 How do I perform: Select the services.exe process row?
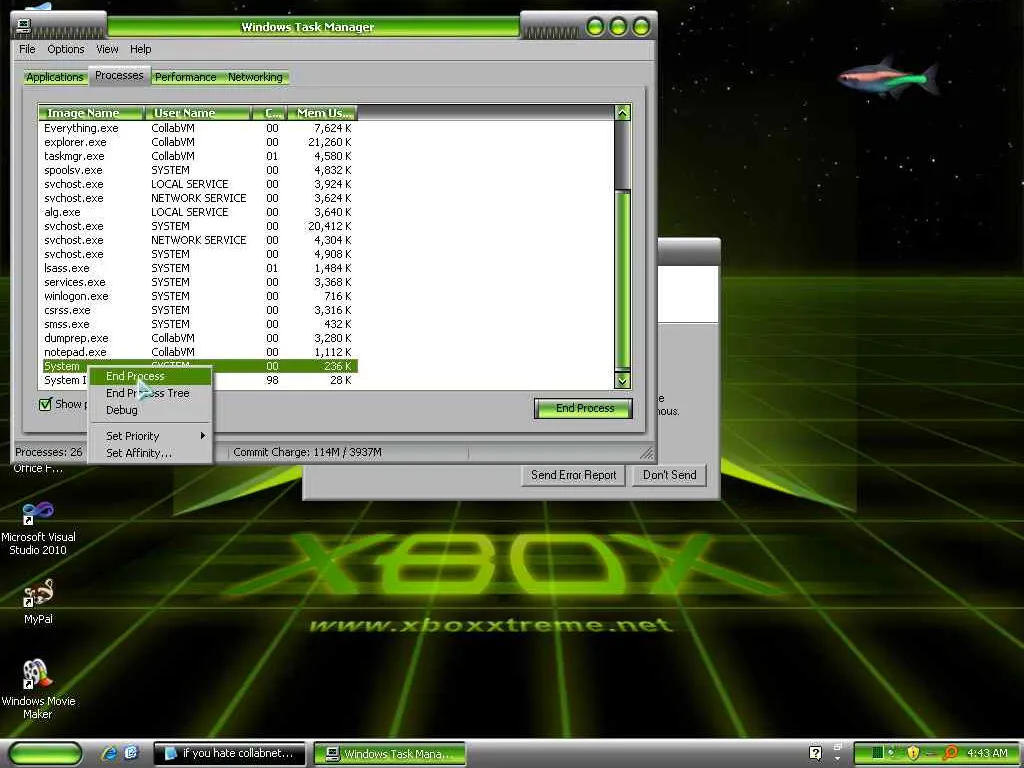click(198, 282)
